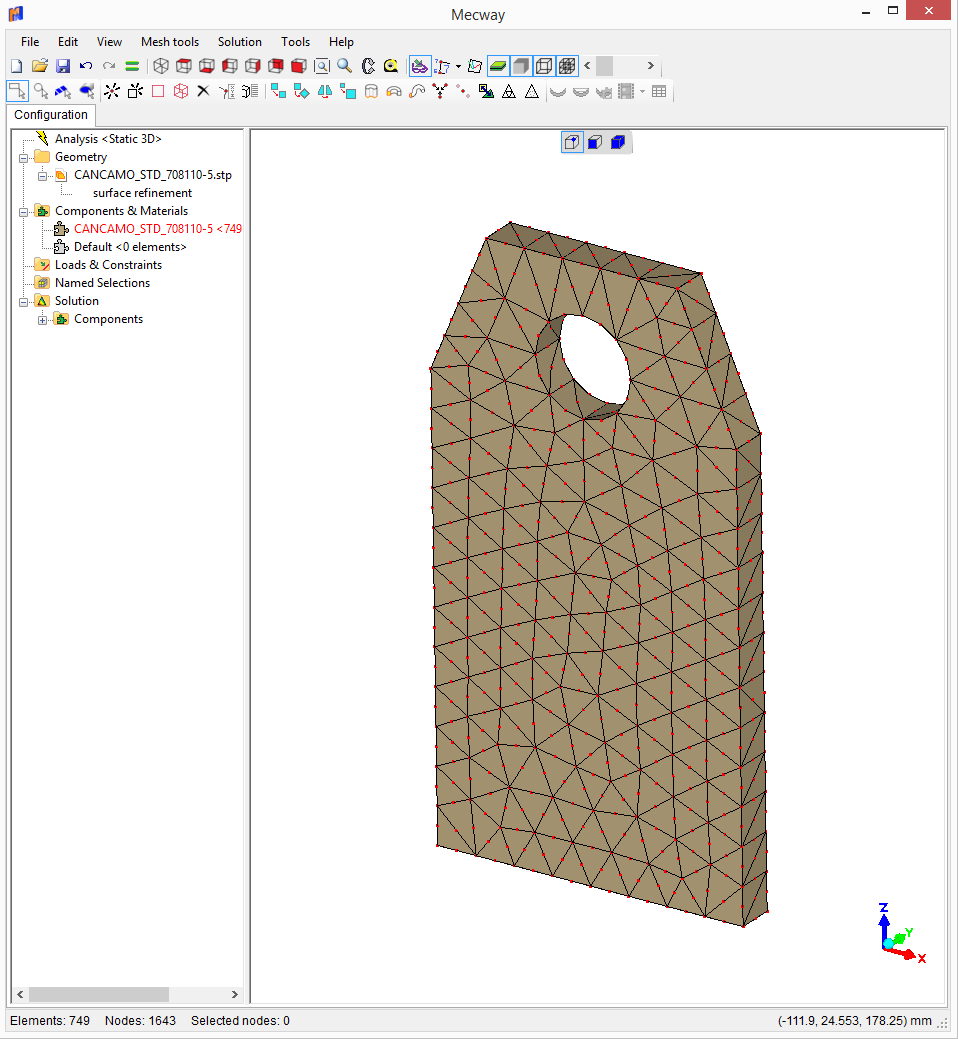Image resolution: width=958 pixels, height=1039 pixels.
Task: Activate the extrude tool icon
Action: 371,91
